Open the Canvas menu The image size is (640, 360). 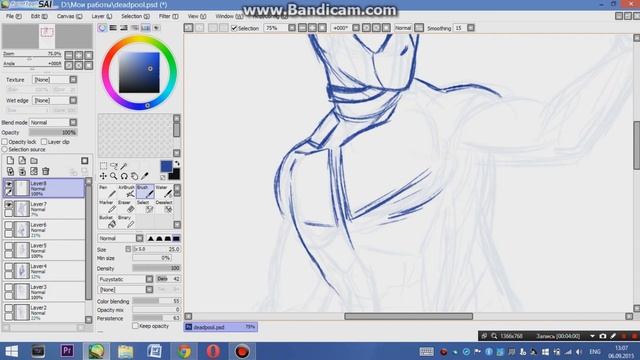click(69, 16)
